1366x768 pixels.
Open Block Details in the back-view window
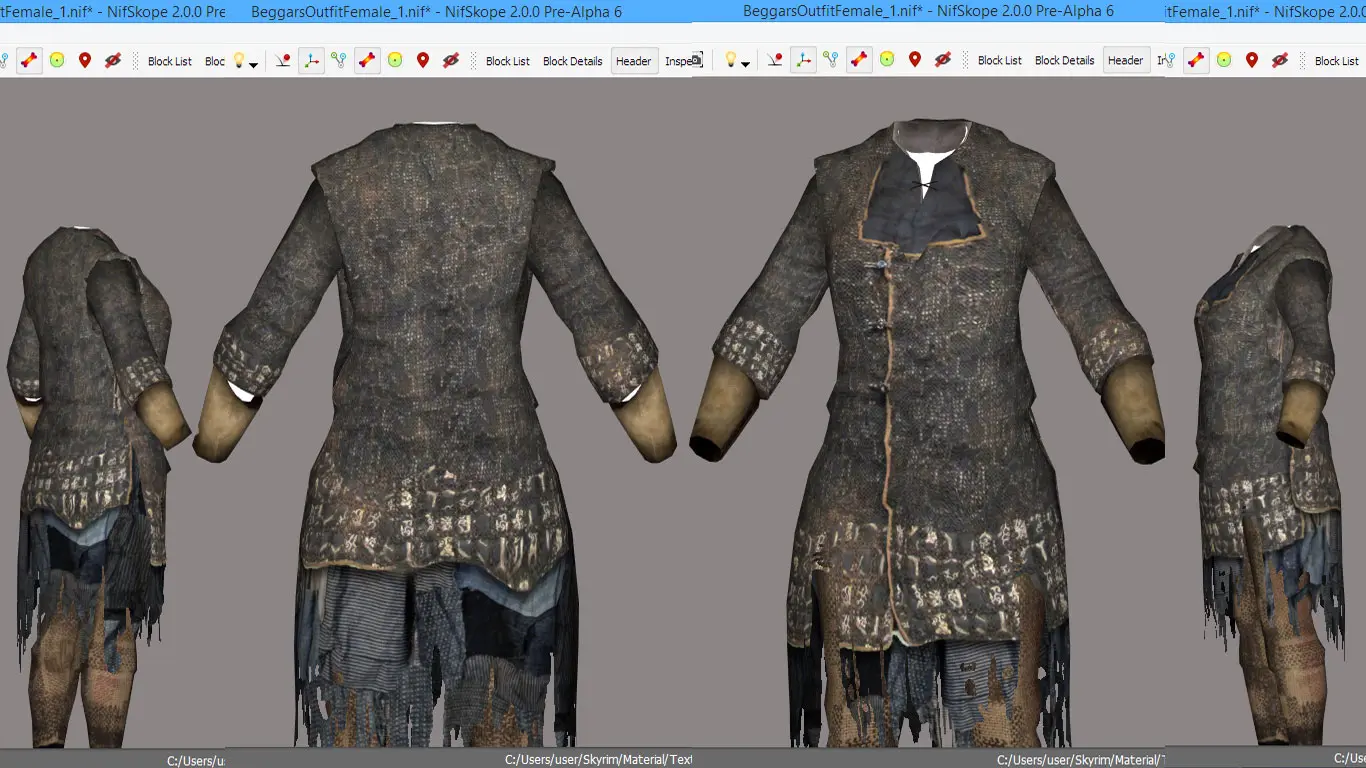pos(573,61)
